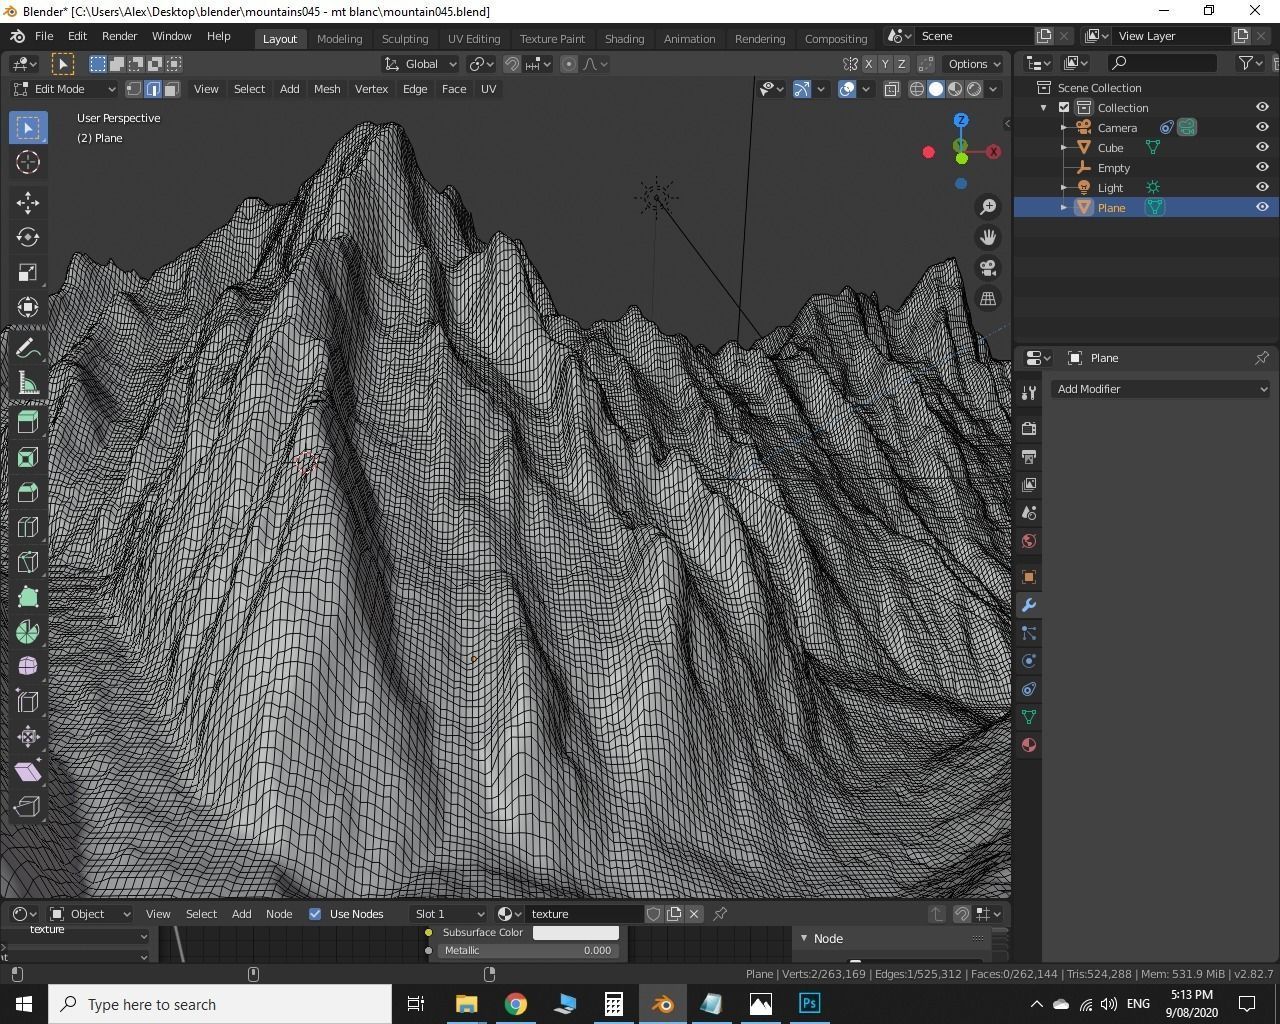Choose the Bevel tool
Screen dimensions: 1280x1024
pyautogui.click(x=27, y=492)
